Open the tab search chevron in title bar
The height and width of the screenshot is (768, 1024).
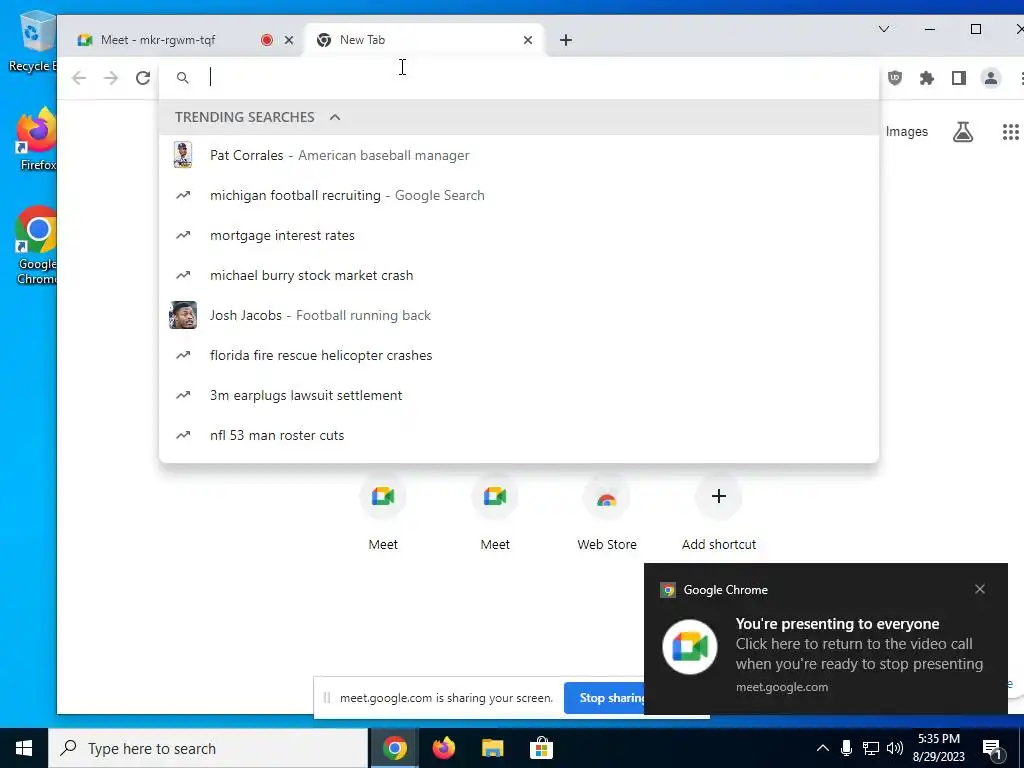[884, 29]
